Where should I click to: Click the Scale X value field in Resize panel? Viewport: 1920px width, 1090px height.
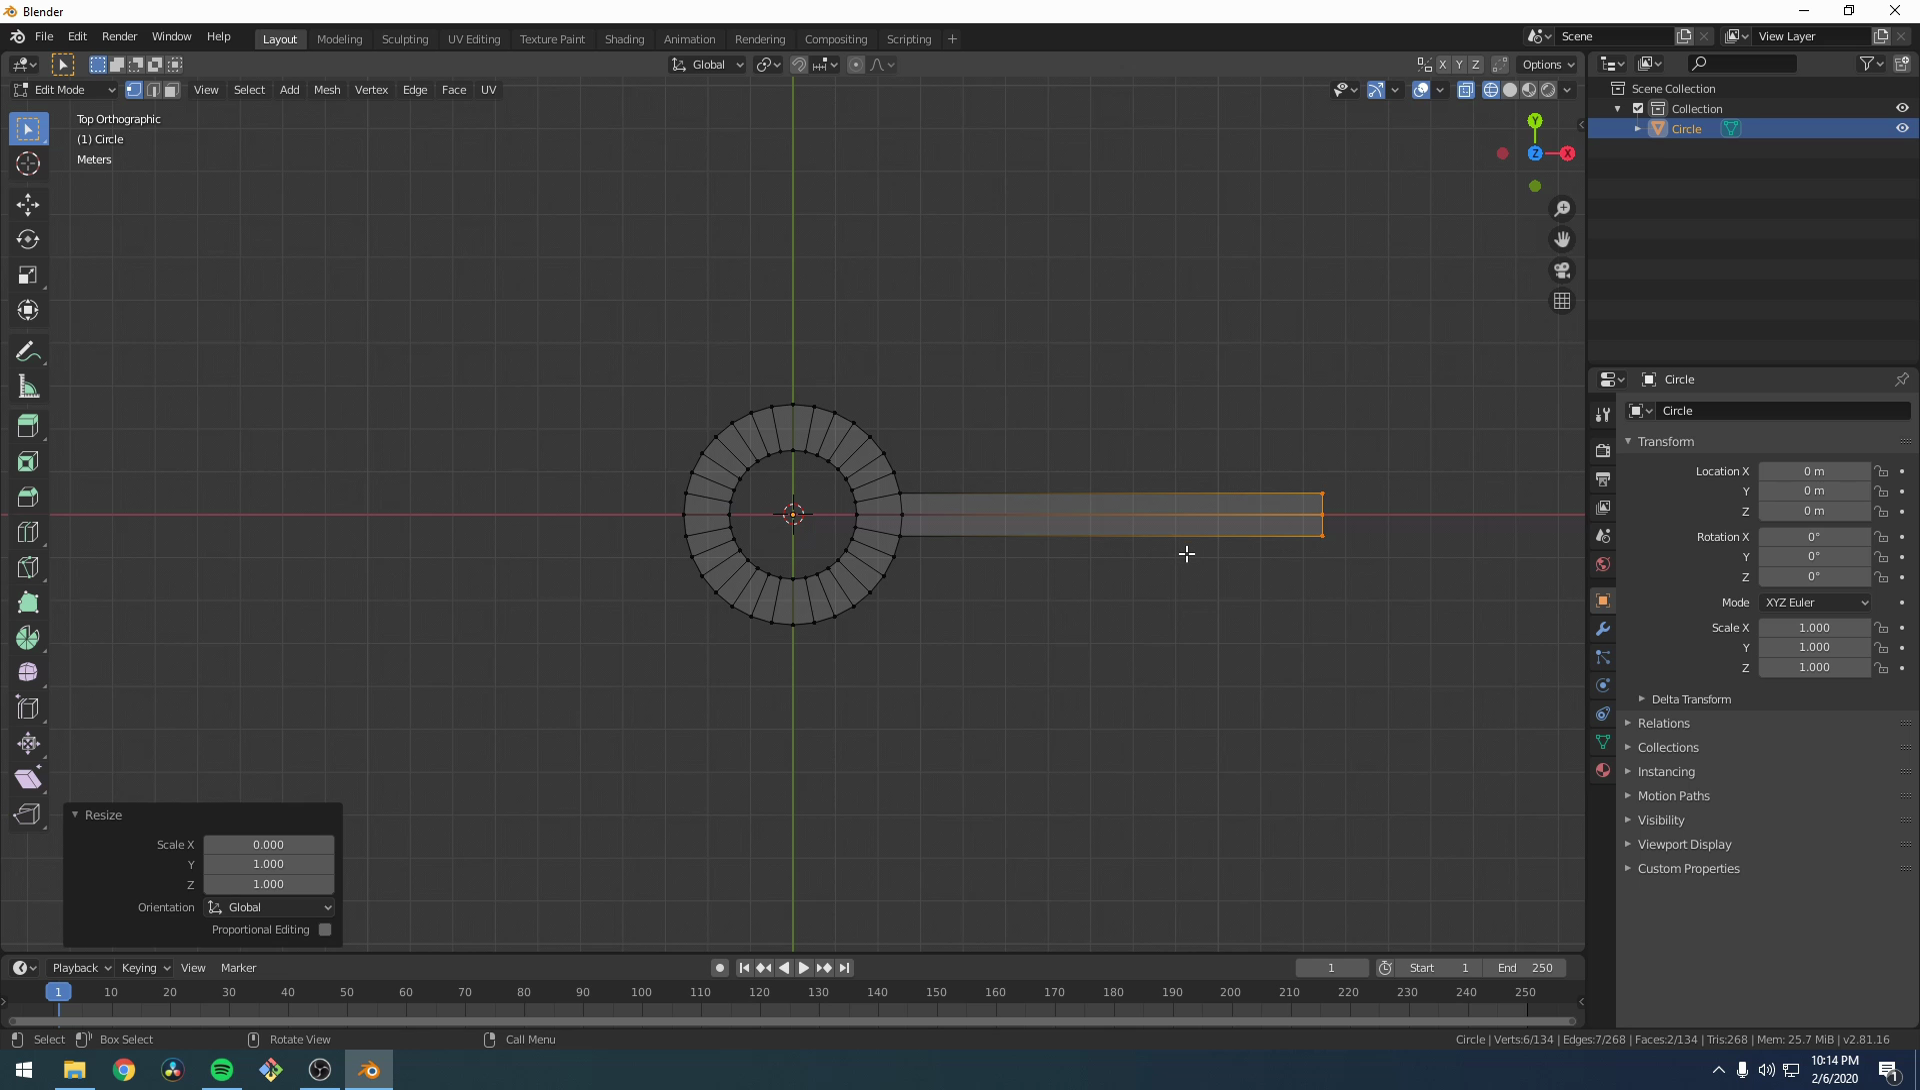point(268,845)
